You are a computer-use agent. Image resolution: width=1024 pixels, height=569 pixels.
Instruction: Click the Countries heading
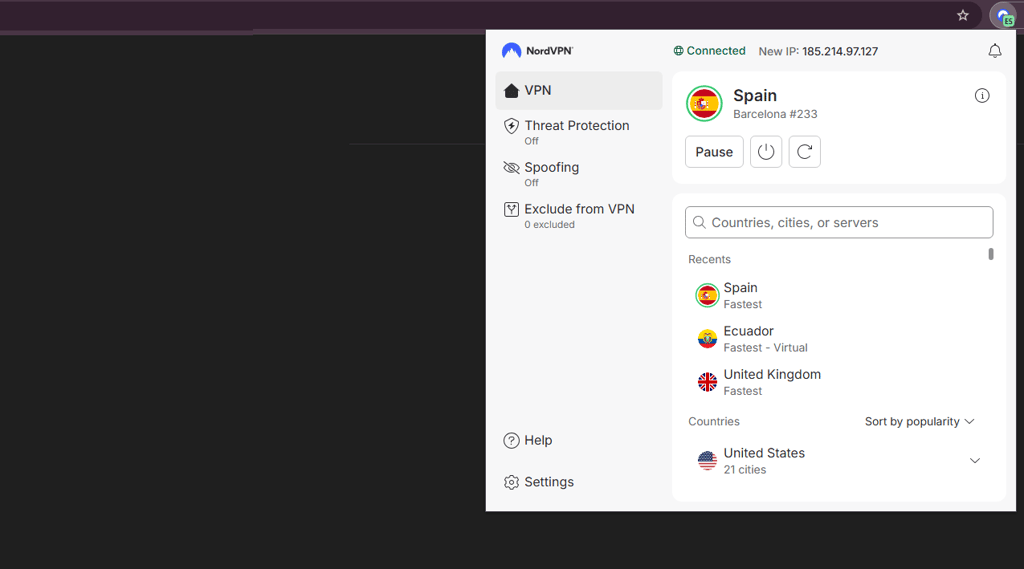tap(714, 422)
